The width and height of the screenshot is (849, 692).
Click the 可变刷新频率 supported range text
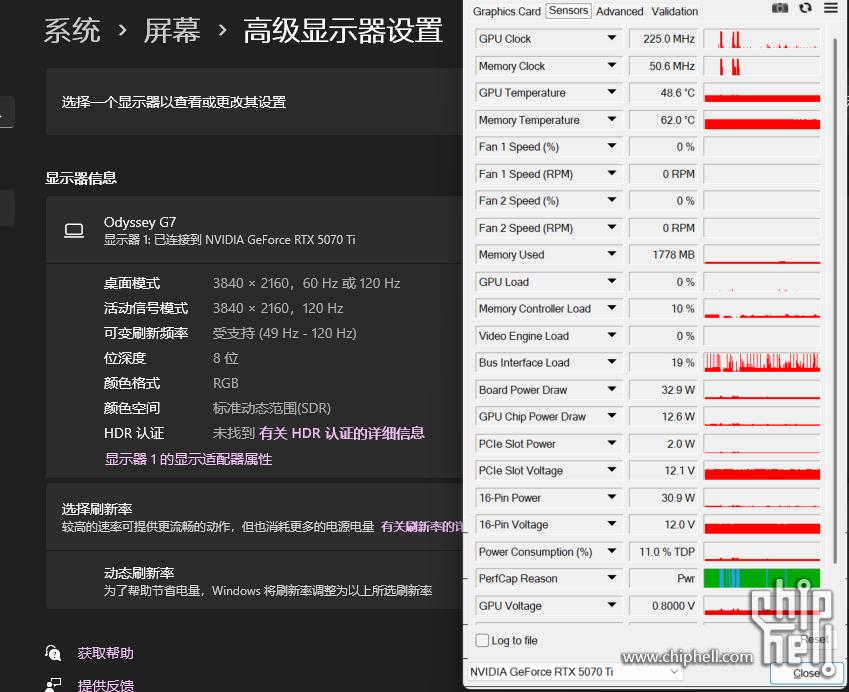tap(284, 333)
